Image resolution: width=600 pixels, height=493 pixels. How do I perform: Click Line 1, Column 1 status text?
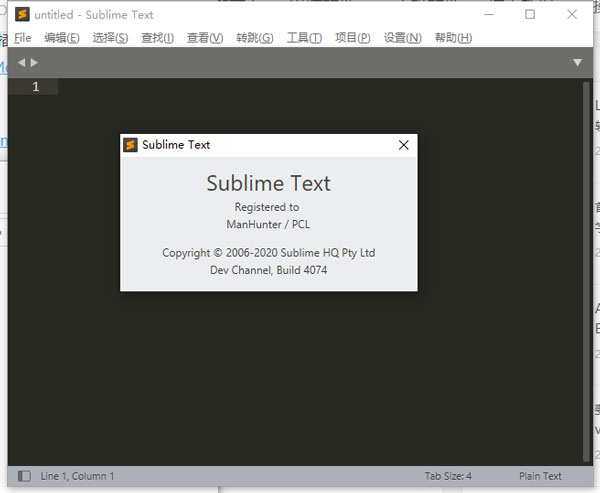pos(77,476)
